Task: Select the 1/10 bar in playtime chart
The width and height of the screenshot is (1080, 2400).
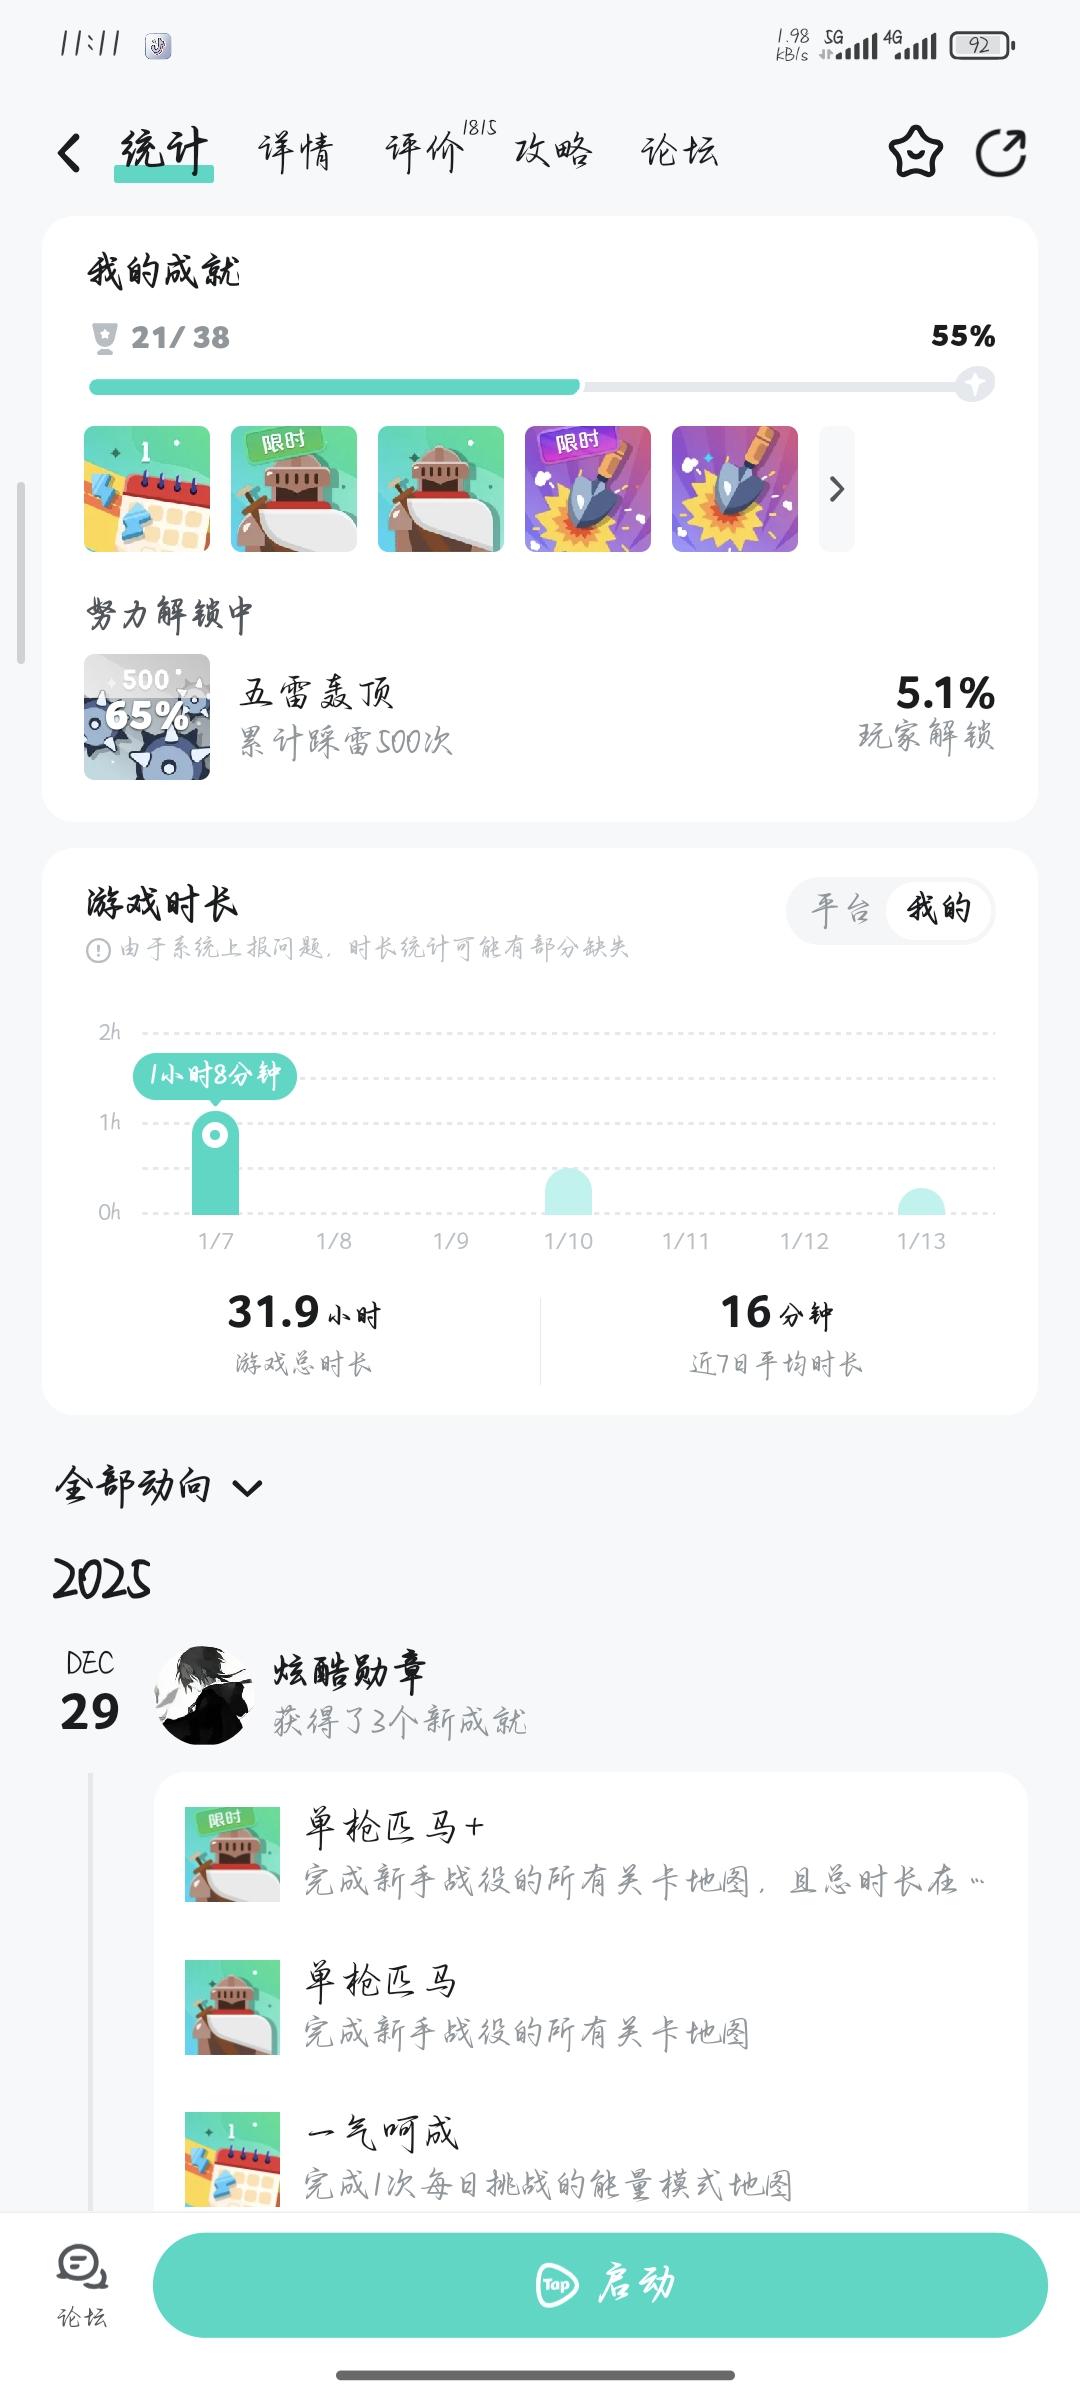Action: [x=568, y=1192]
